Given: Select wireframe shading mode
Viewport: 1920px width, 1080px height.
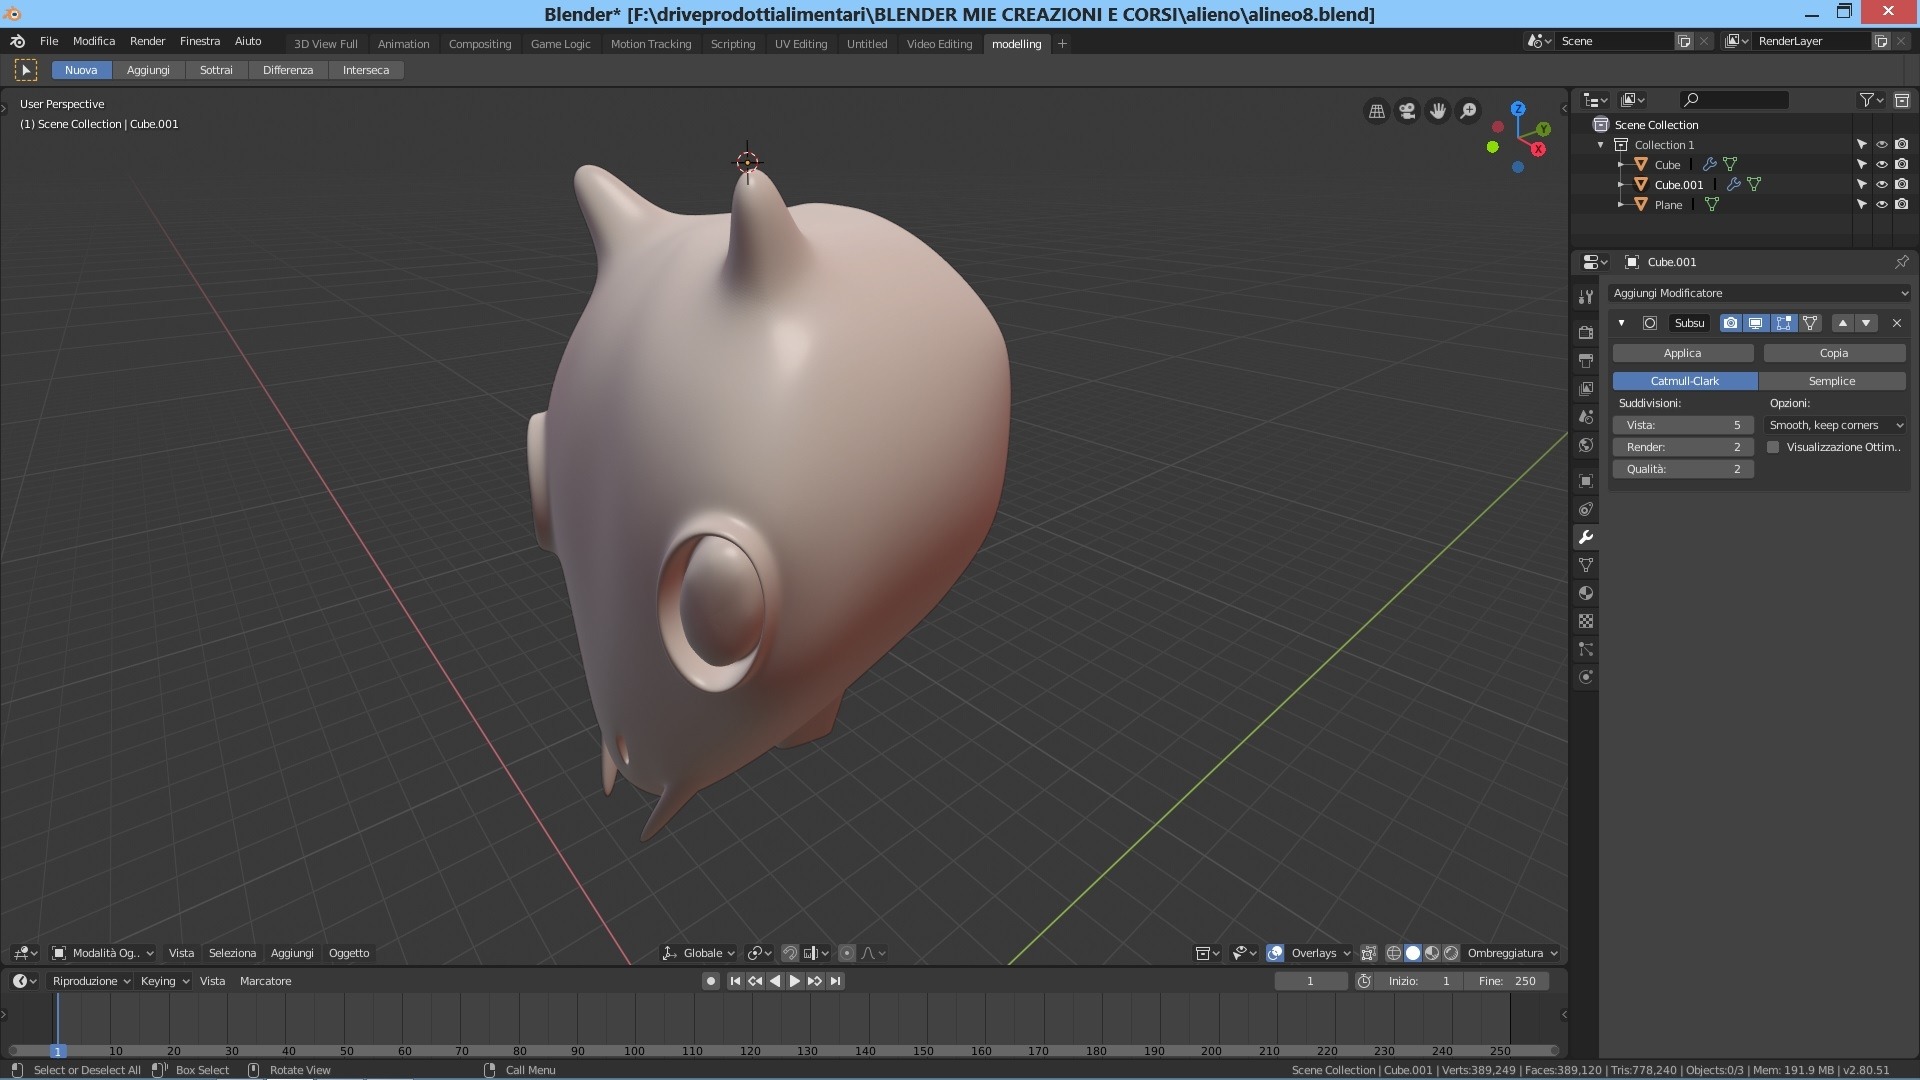Looking at the screenshot, I should [1393, 953].
